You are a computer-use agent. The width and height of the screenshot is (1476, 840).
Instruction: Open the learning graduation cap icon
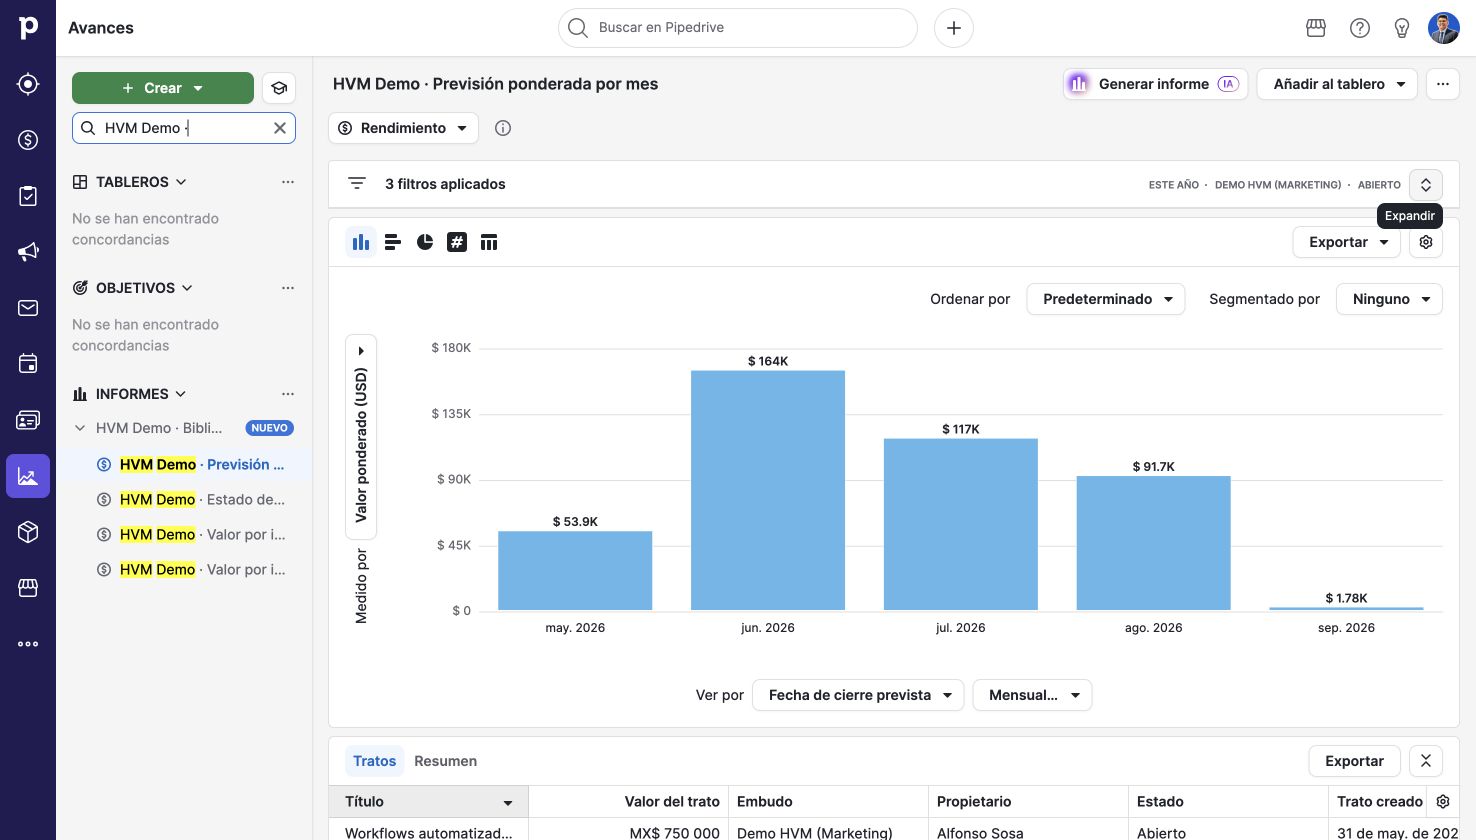pos(279,88)
